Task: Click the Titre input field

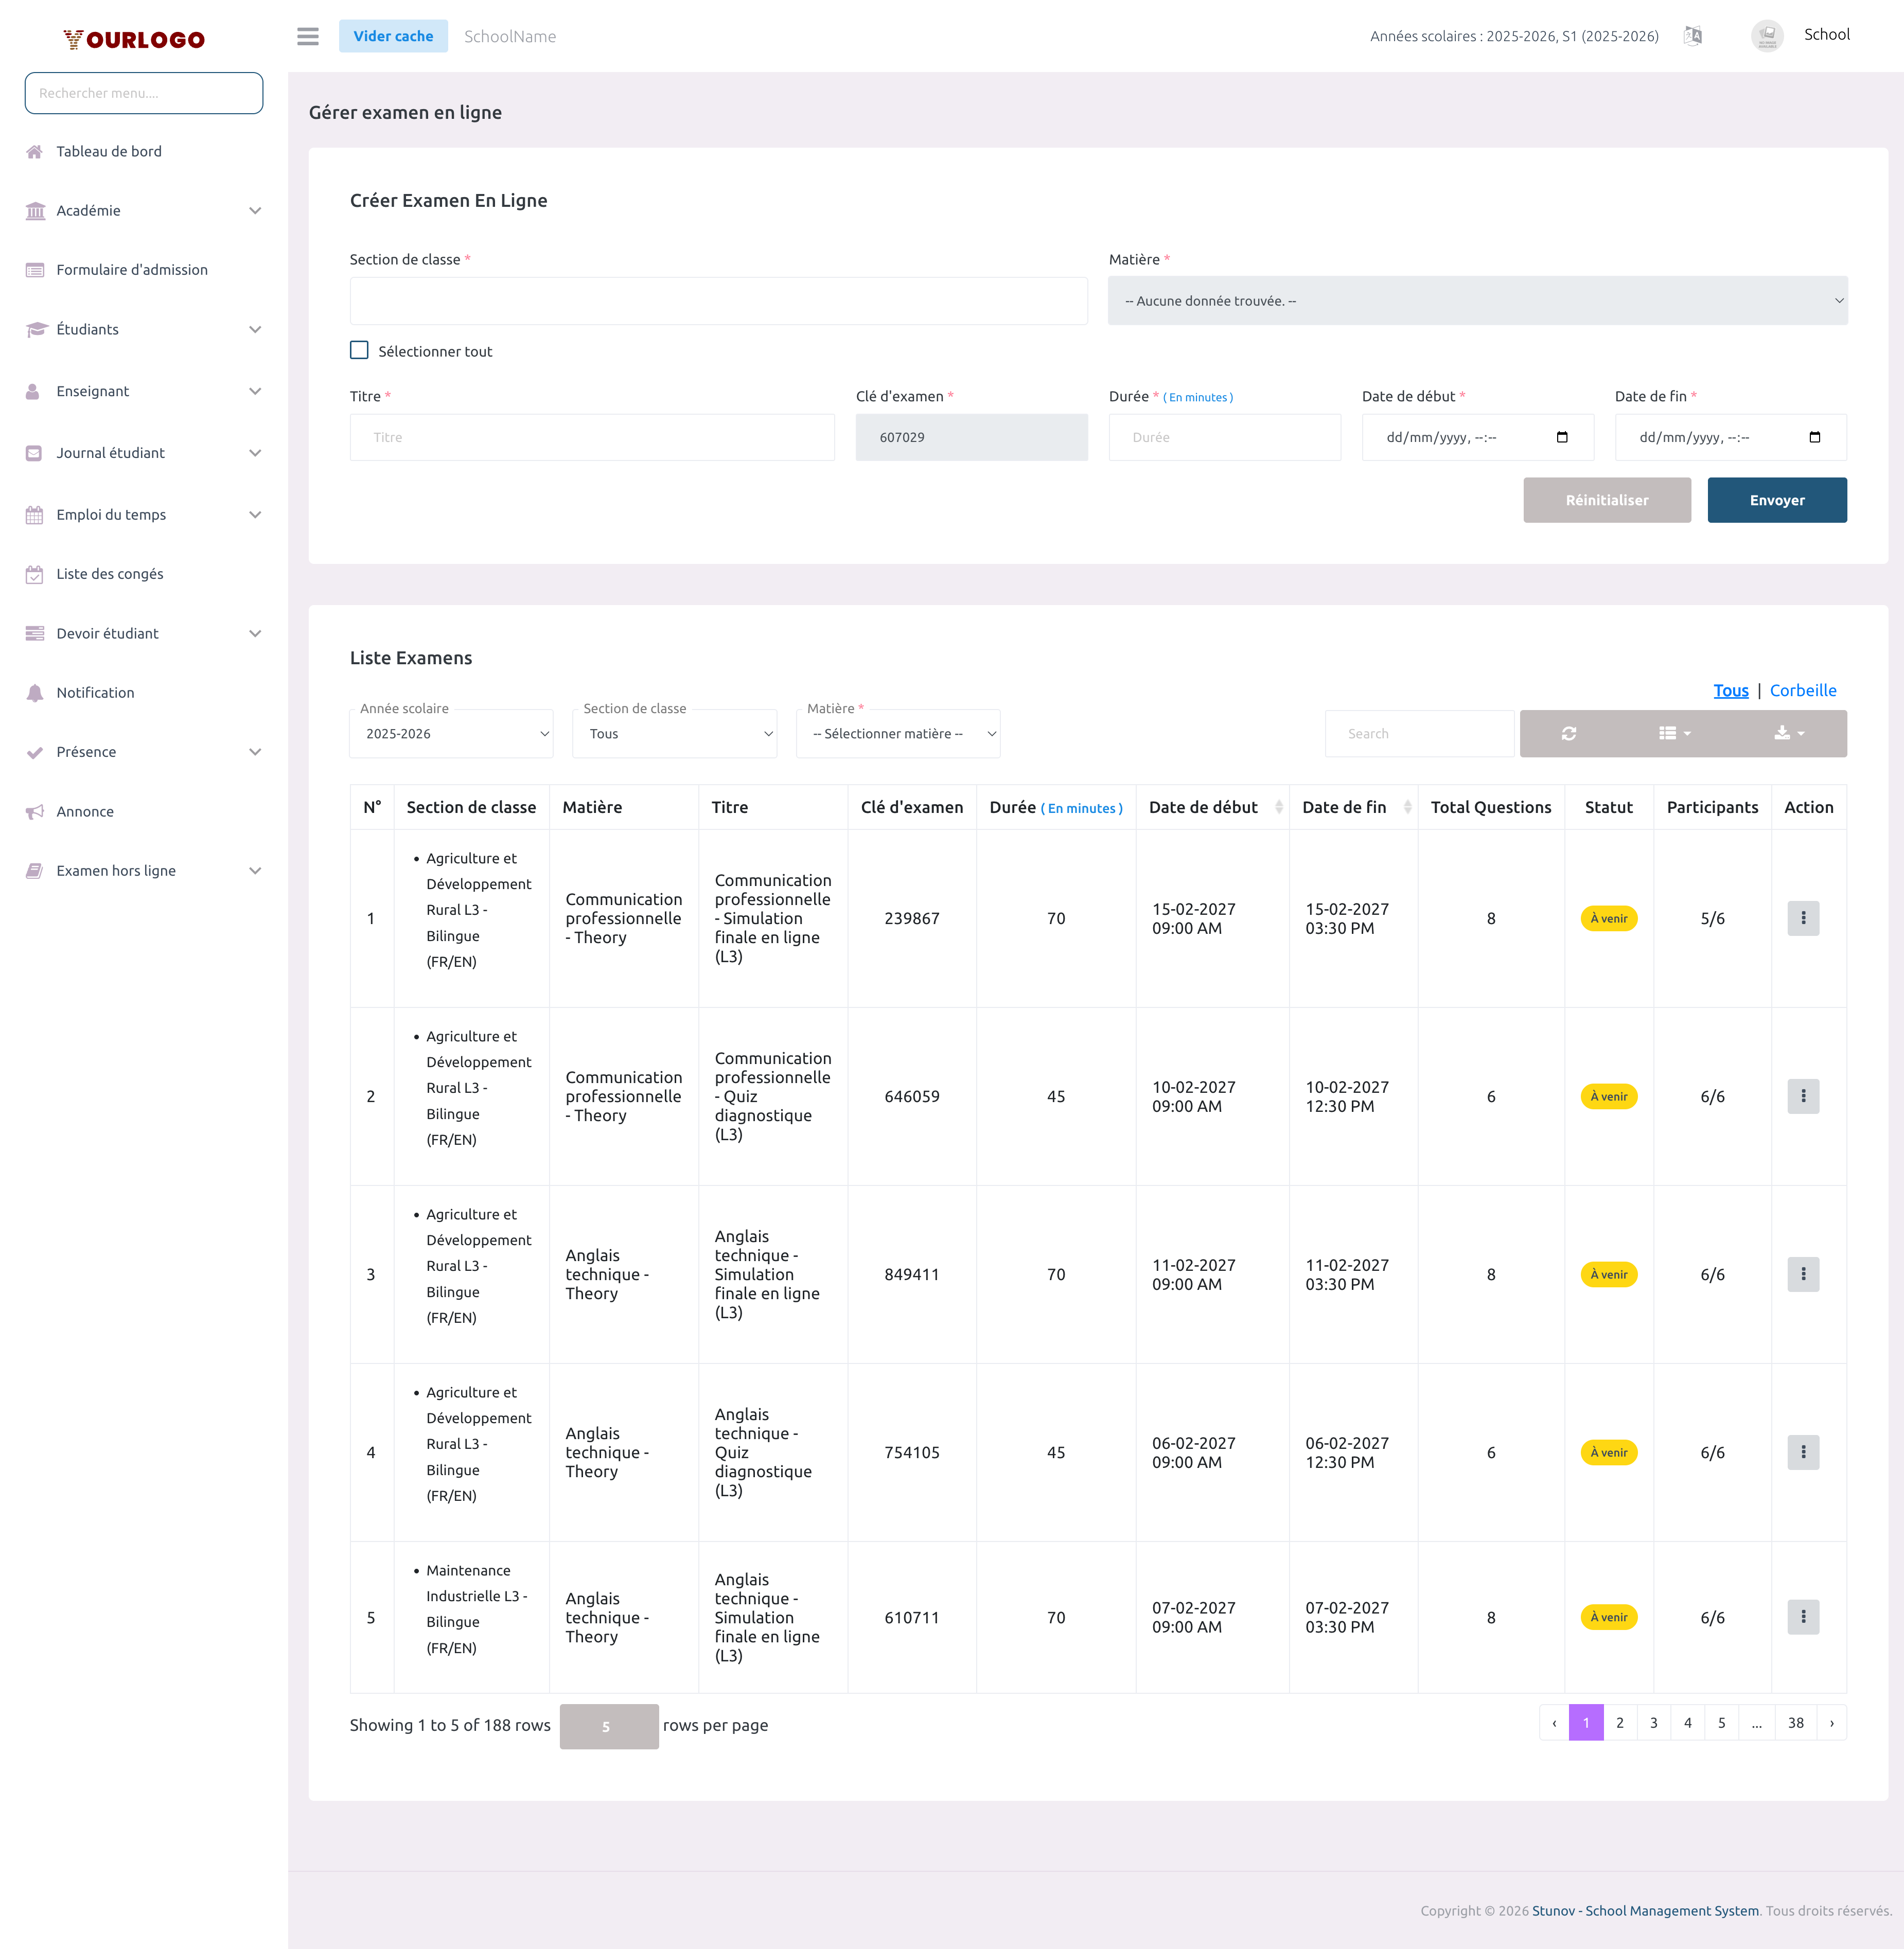Action: click(x=592, y=437)
